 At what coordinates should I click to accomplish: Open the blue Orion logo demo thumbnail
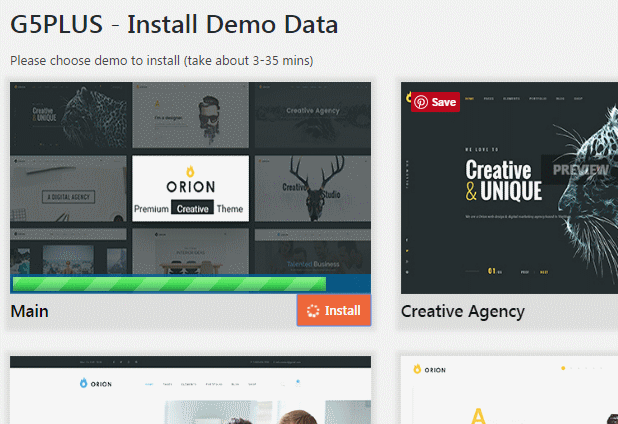click(190, 390)
